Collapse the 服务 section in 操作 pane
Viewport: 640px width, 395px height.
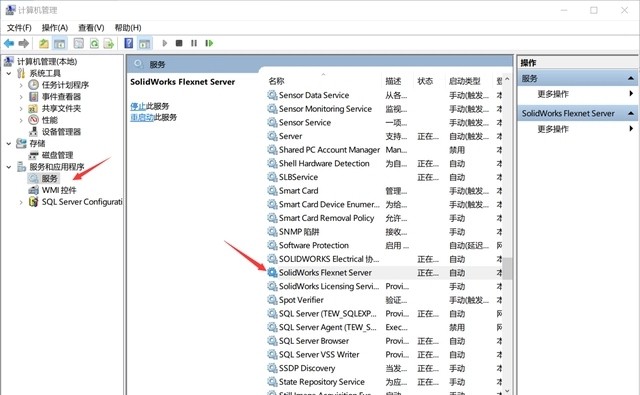631,78
